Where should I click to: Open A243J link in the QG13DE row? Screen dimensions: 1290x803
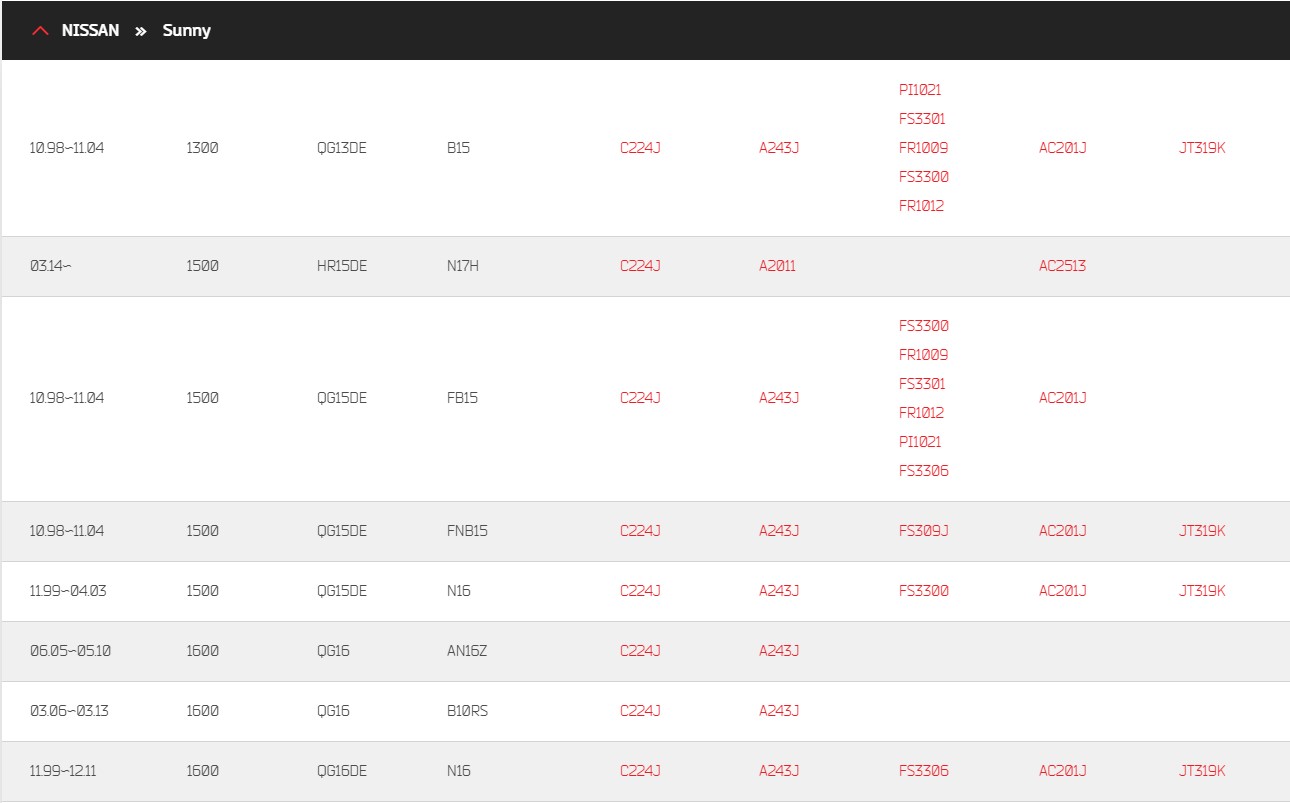coord(779,148)
